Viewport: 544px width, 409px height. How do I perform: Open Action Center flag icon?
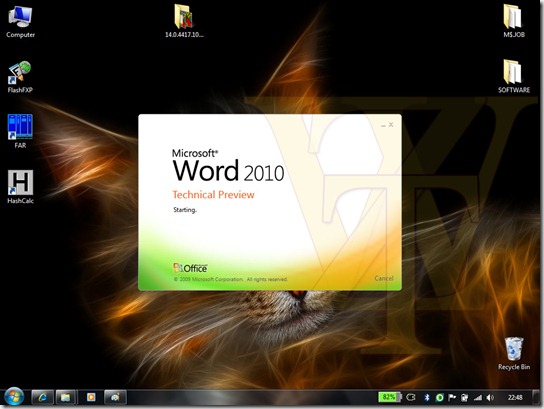452,398
